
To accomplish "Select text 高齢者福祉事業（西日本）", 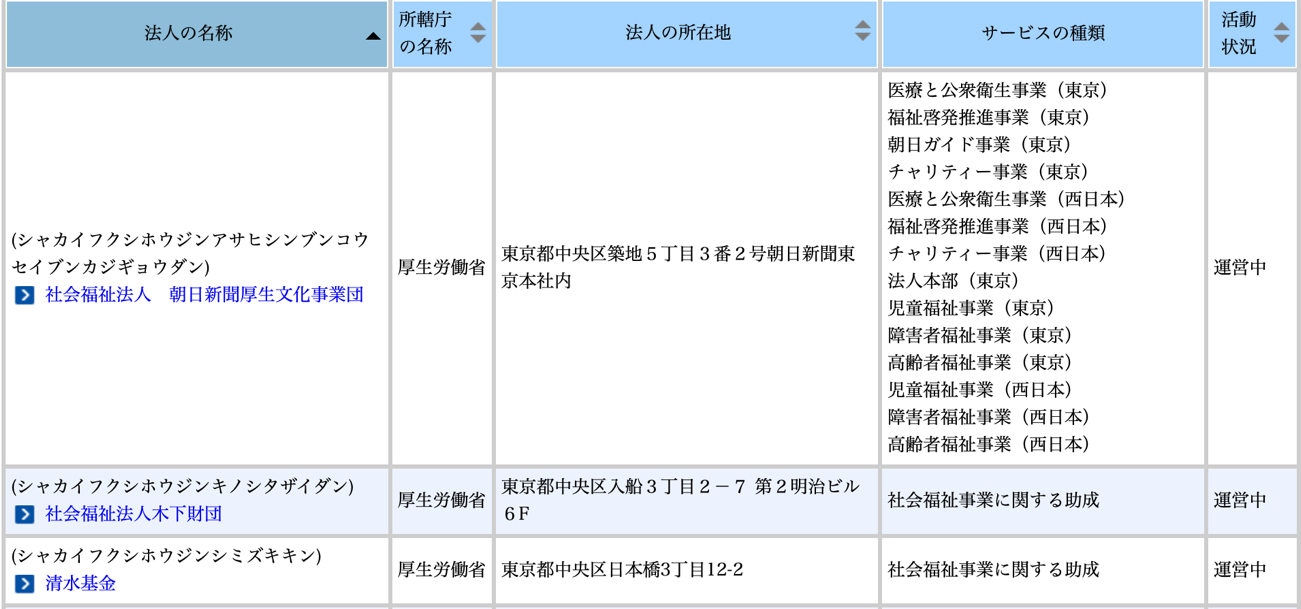I will 992,444.
